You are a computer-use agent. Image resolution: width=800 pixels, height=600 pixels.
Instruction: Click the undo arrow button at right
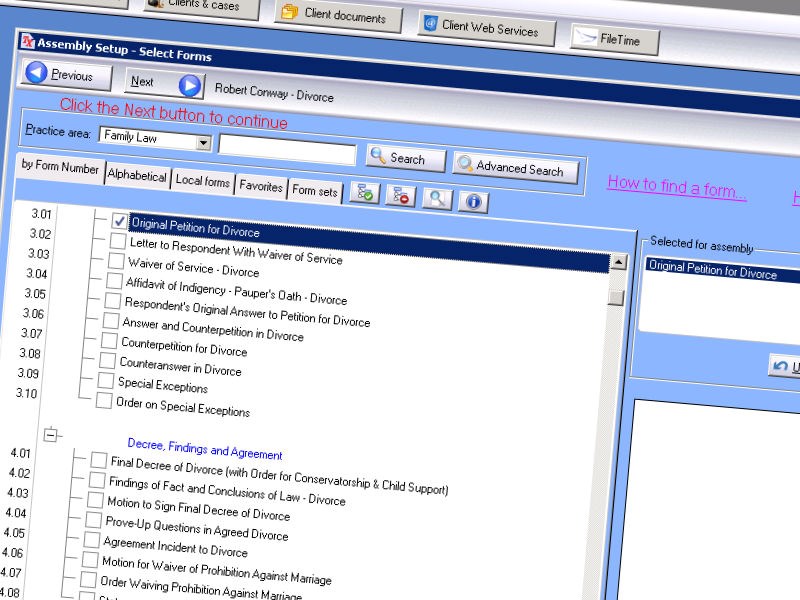point(784,365)
